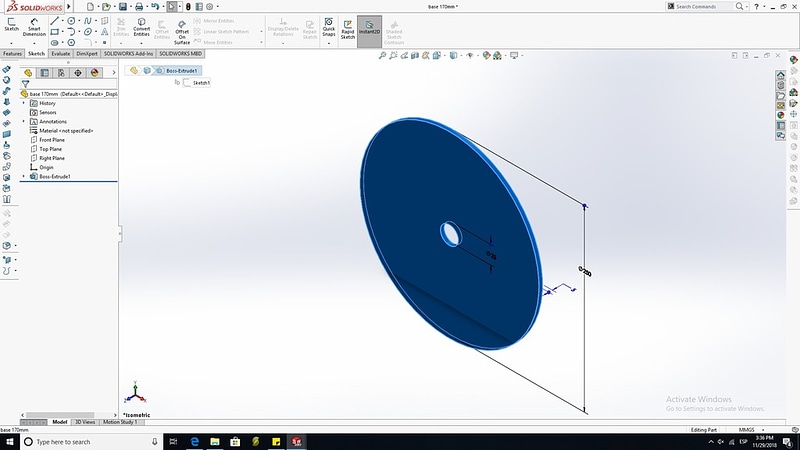Open Quick Snaps
800x450 pixels.
(x=329, y=27)
